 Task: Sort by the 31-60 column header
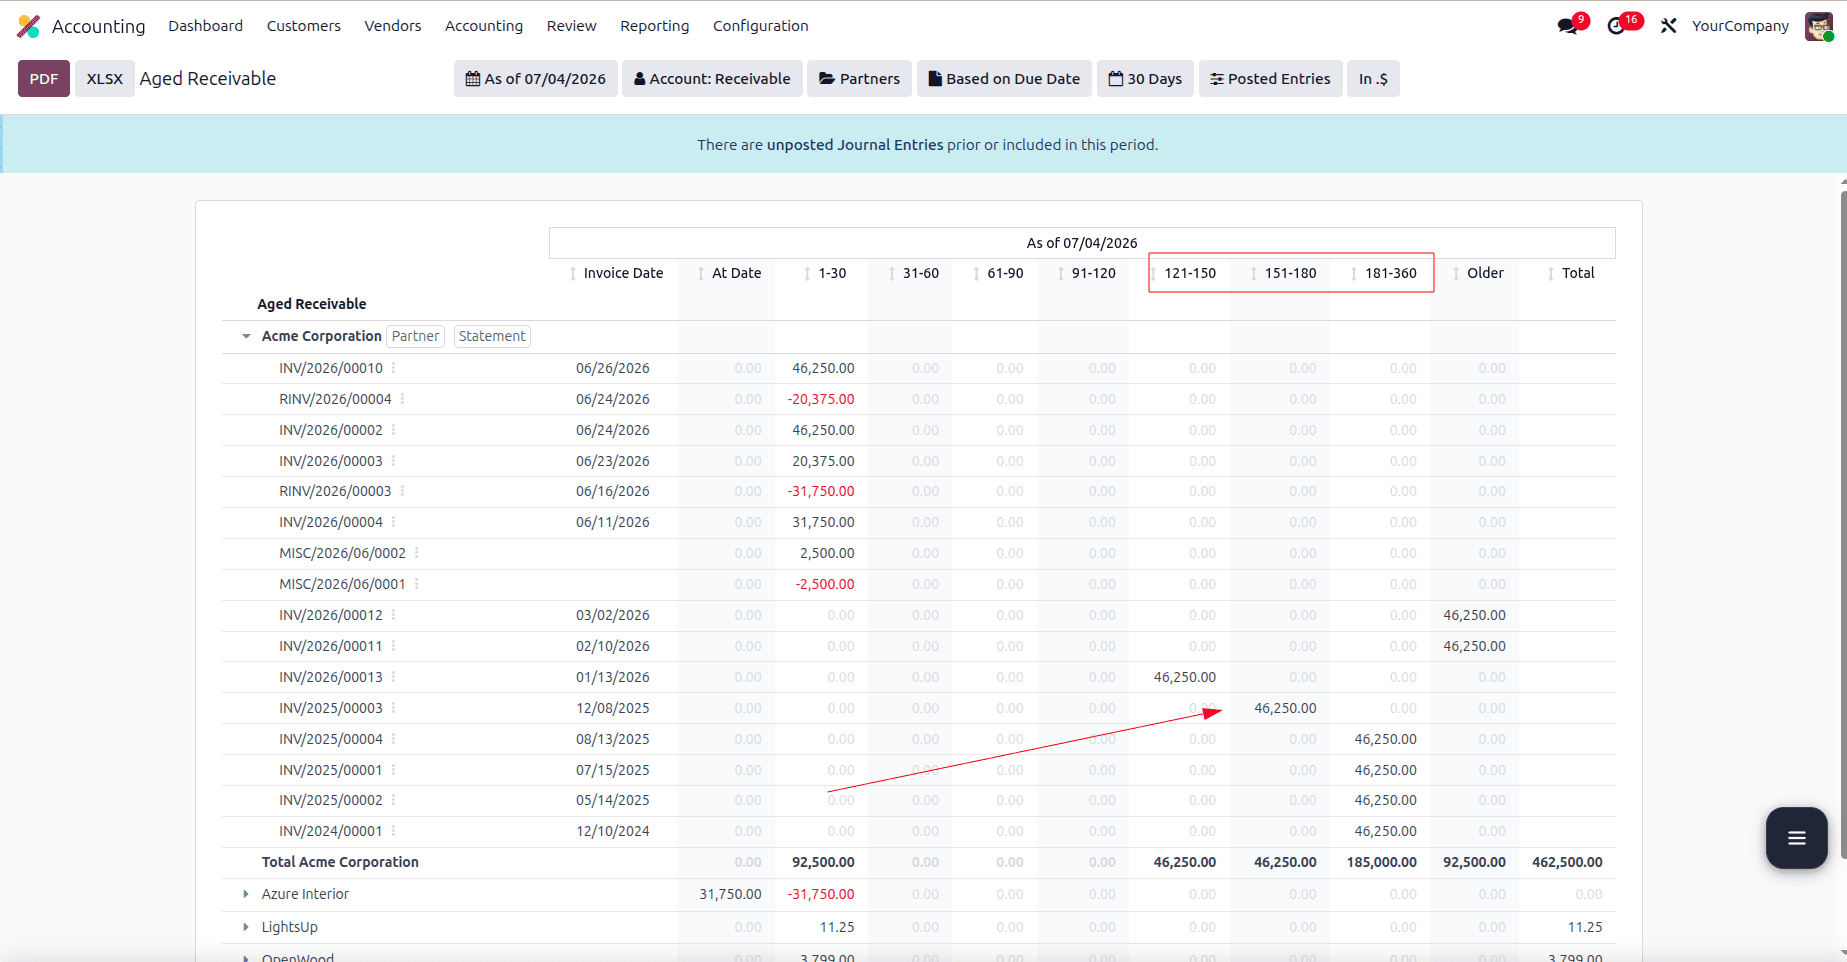[x=914, y=273]
